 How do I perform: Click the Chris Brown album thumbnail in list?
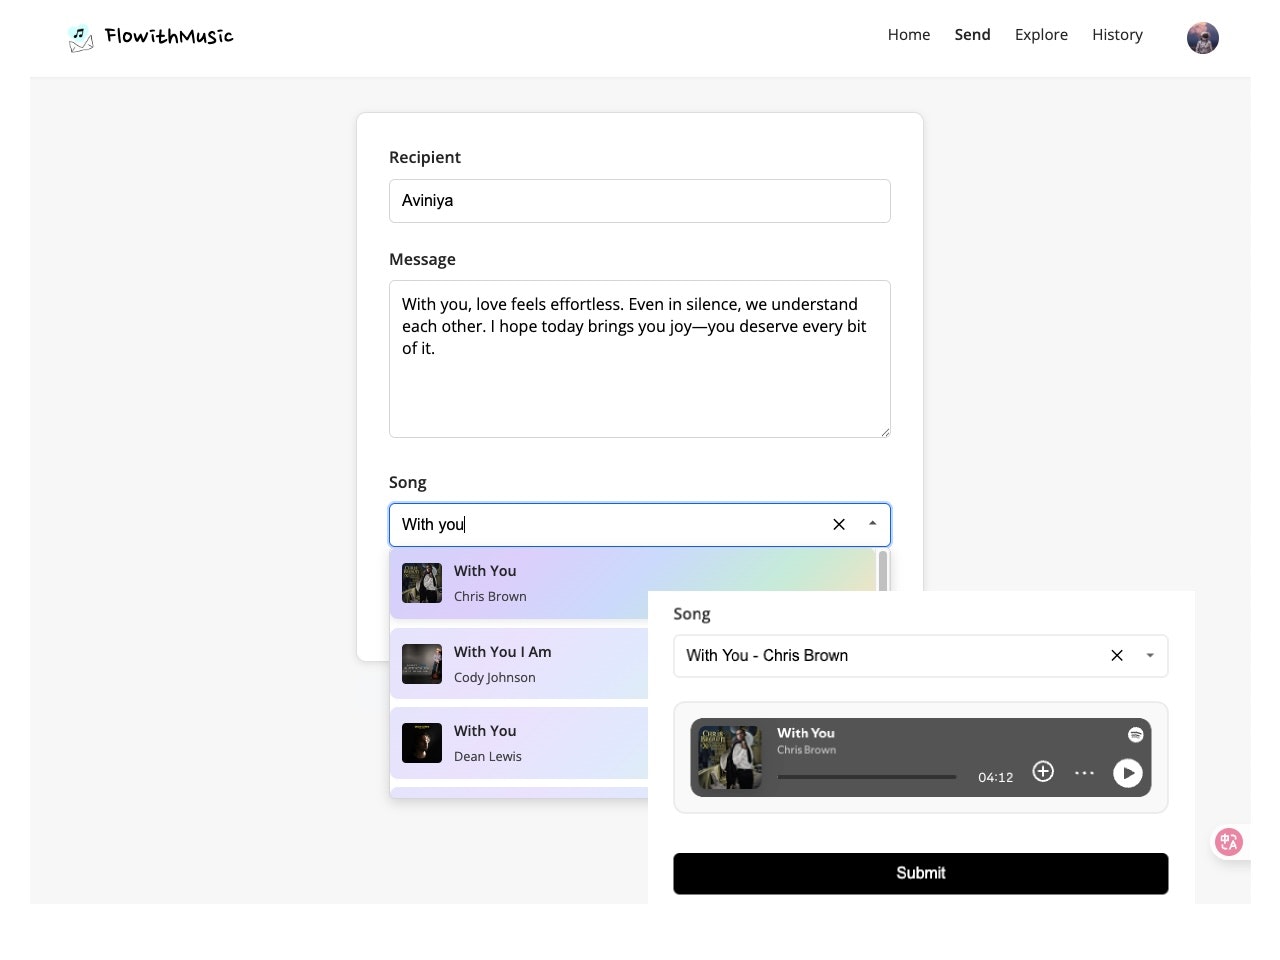[x=422, y=583]
